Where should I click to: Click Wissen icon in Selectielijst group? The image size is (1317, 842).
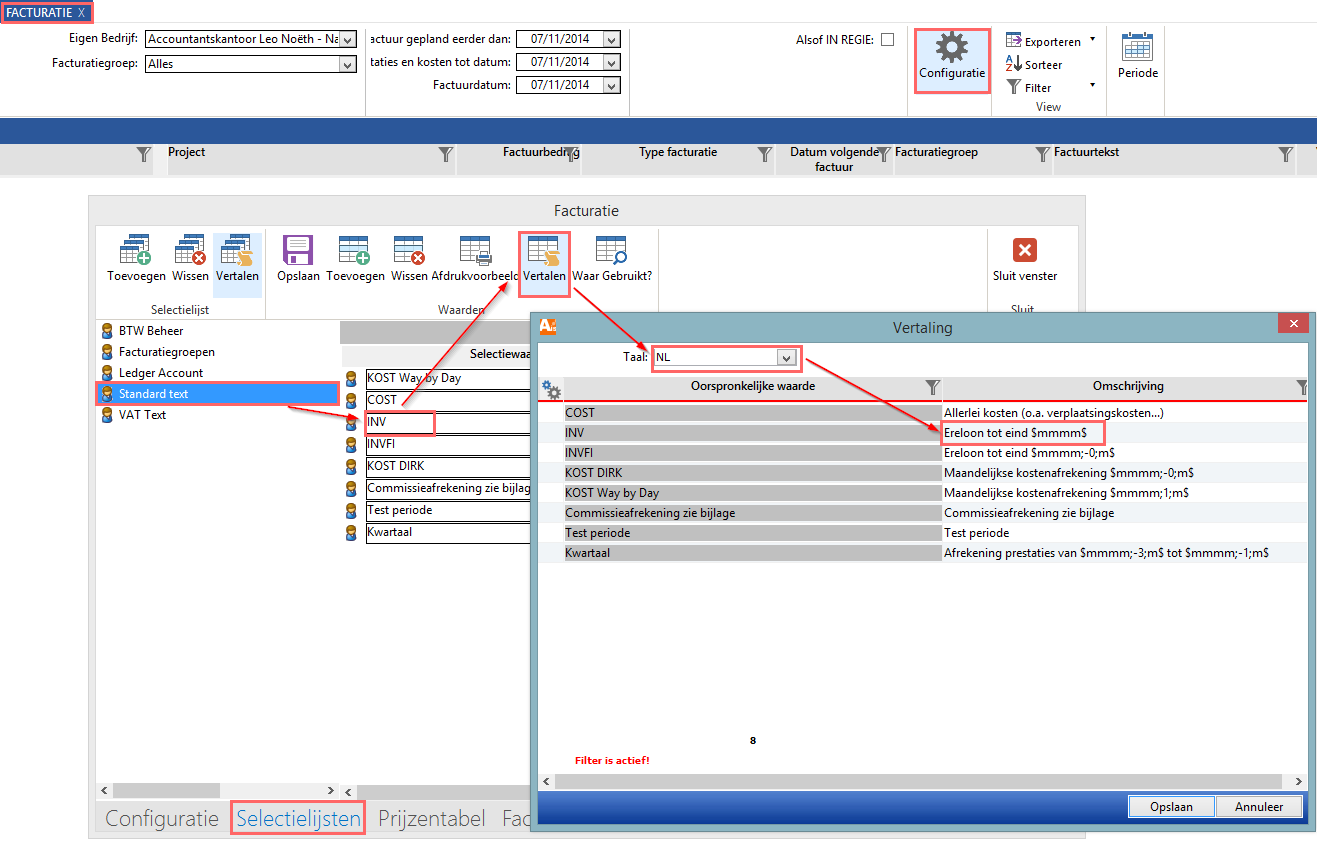190,251
